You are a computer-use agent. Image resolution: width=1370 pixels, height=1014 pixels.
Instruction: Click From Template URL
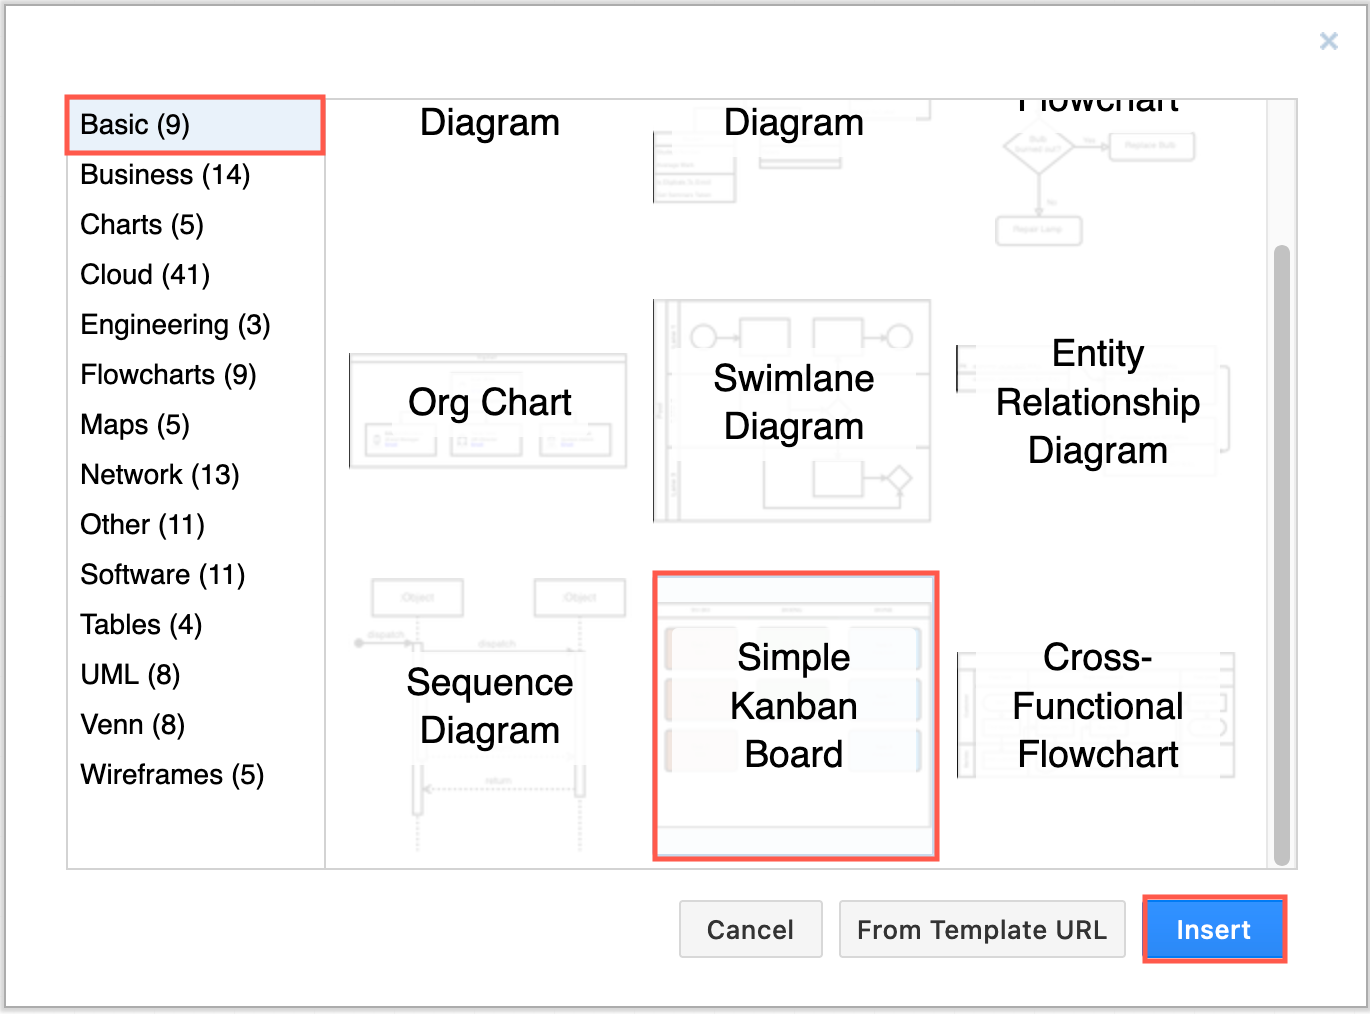pyautogui.click(x=981, y=929)
